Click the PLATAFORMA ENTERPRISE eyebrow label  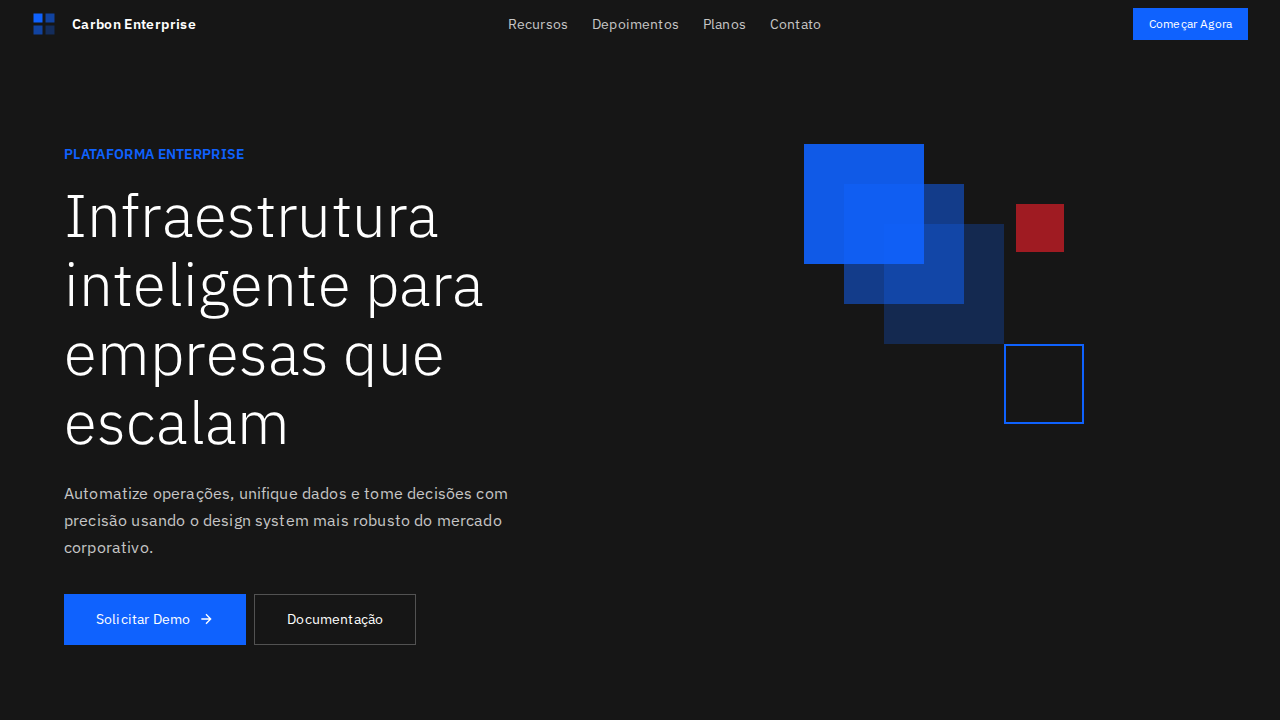[154, 154]
